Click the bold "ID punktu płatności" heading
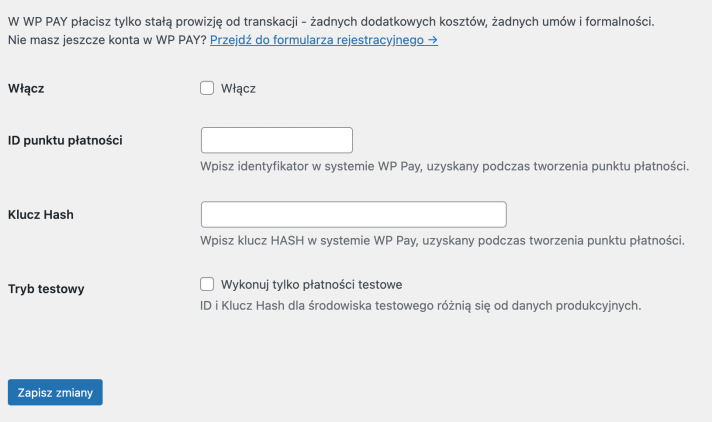Image resolution: width=712 pixels, height=422 pixels. click(x=65, y=140)
